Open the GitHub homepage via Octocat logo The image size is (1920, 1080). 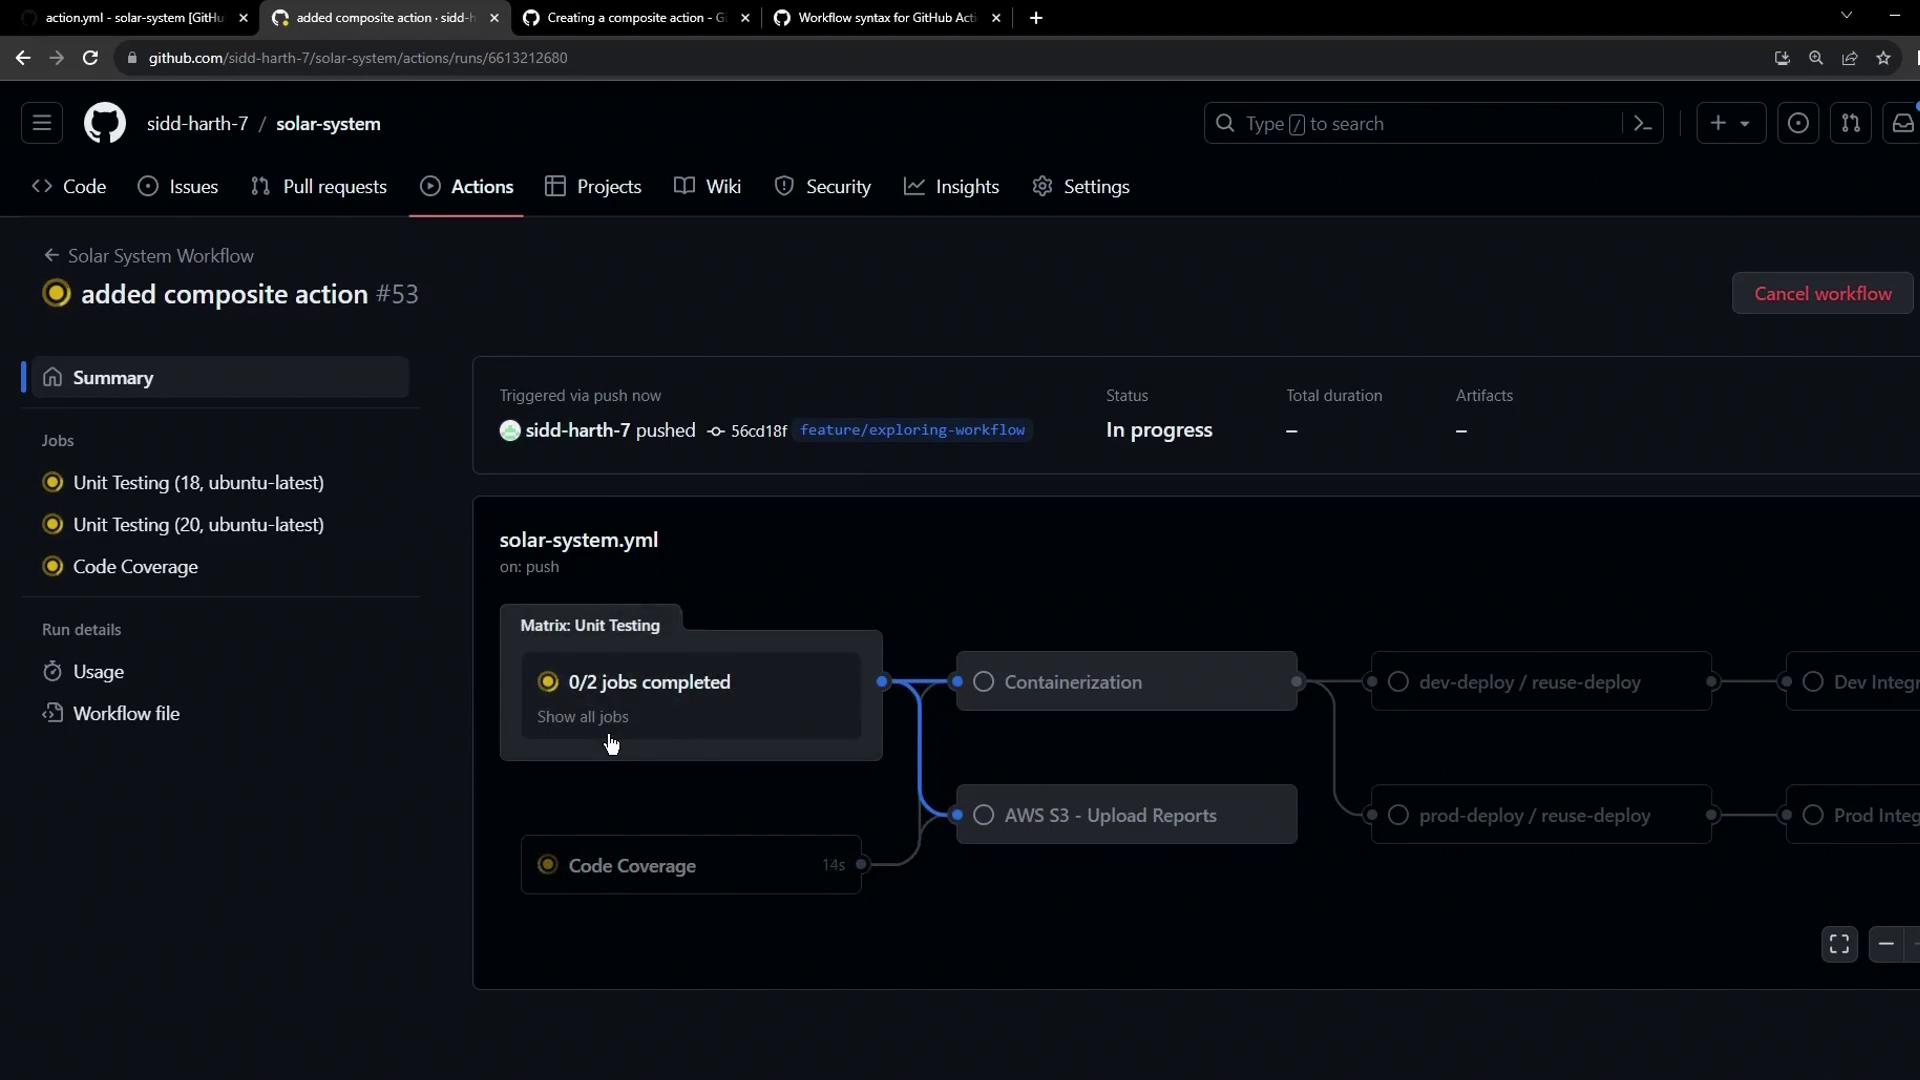tap(104, 124)
